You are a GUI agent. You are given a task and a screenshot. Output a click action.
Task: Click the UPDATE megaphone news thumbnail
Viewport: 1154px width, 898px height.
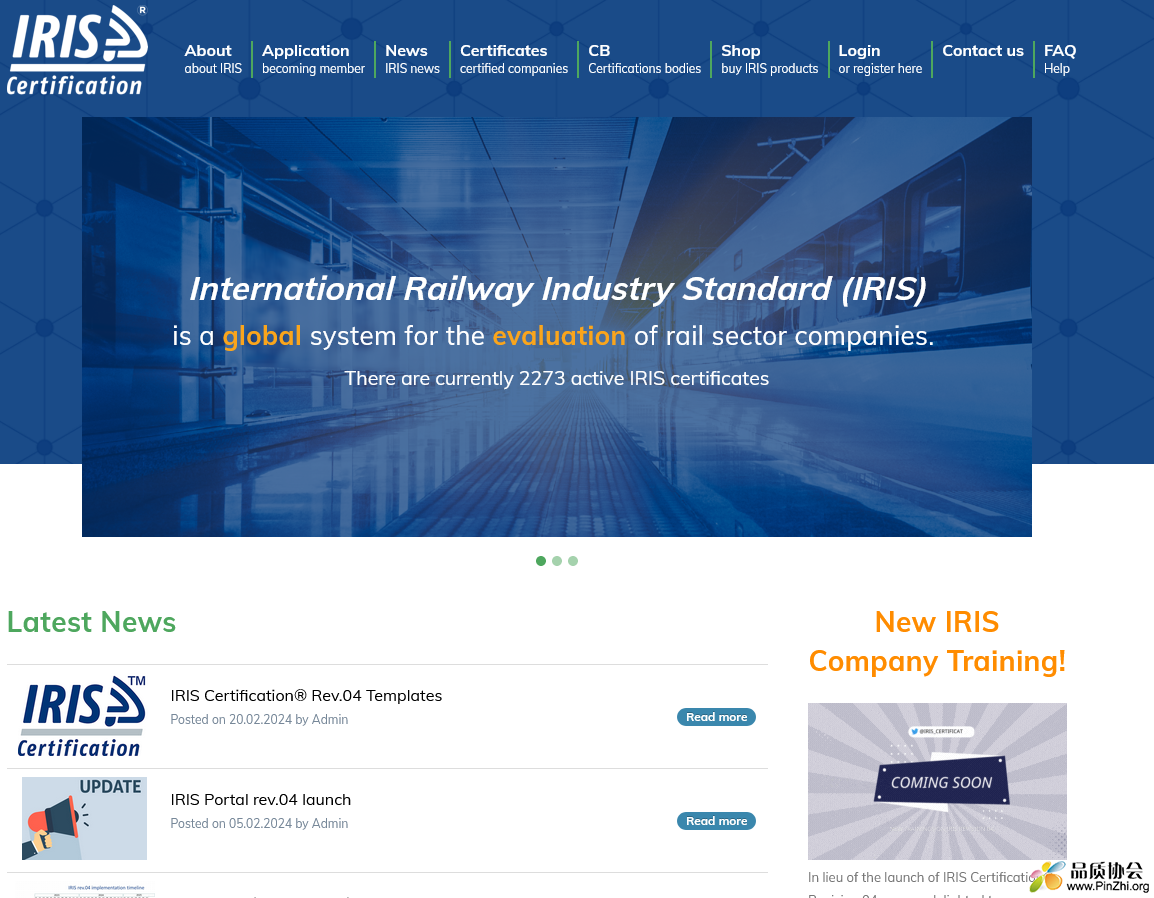(84, 819)
